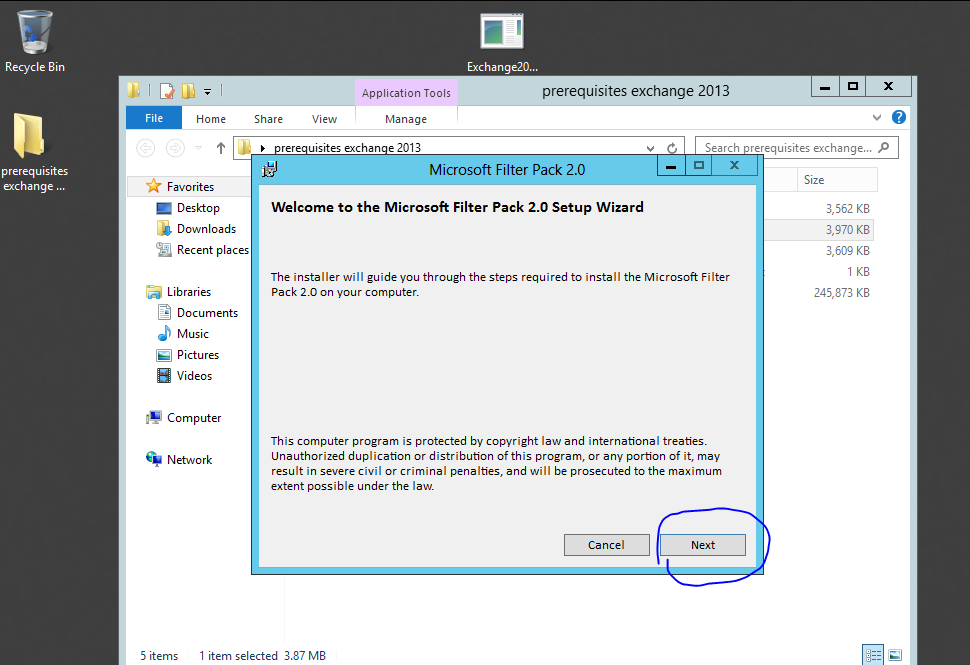Image resolution: width=970 pixels, height=665 pixels.
Task: Open Downloads under Favorites
Action: pos(206,229)
